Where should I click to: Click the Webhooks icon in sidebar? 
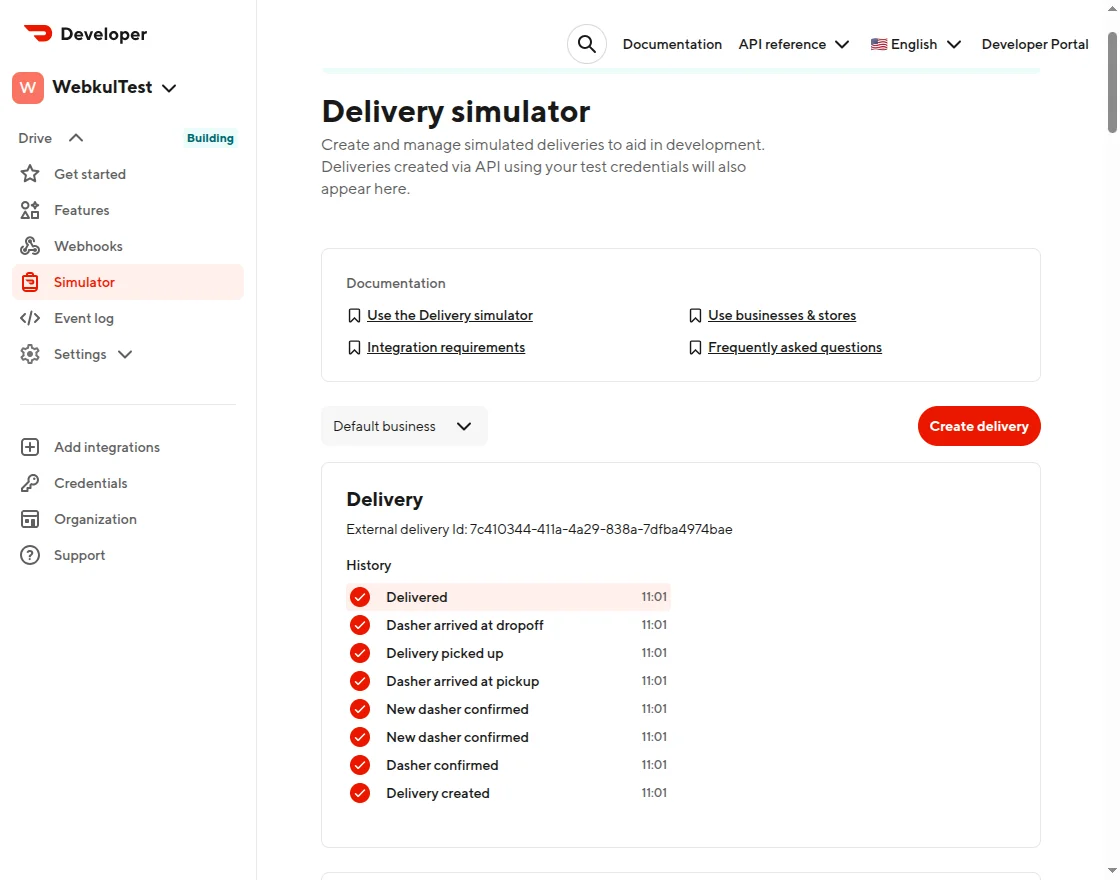pyautogui.click(x=30, y=246)
